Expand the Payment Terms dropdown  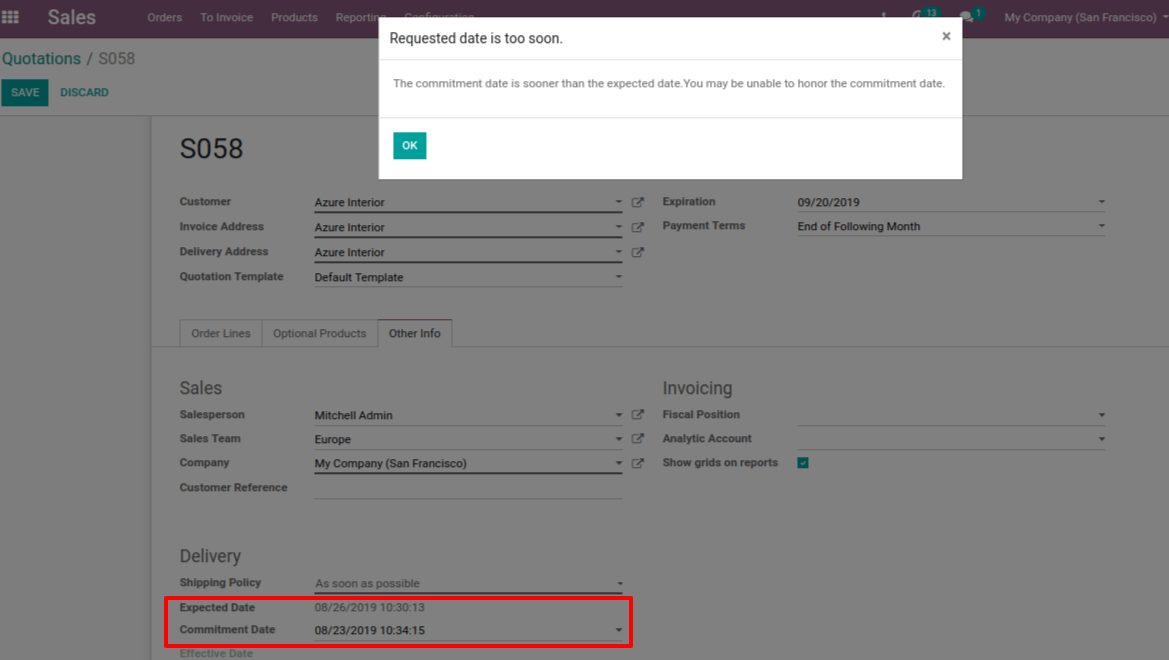coord(1101,226)
